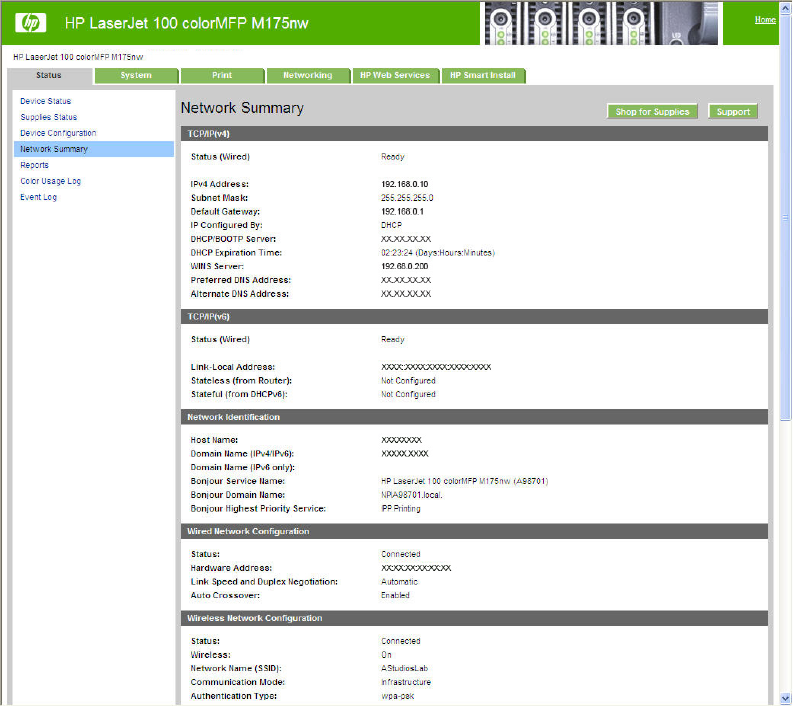The height and width of the screenshot is (706, 793).
Task: Click the IPP Printing priority service value
Action: pyautogui.click(x=401, y=508)
